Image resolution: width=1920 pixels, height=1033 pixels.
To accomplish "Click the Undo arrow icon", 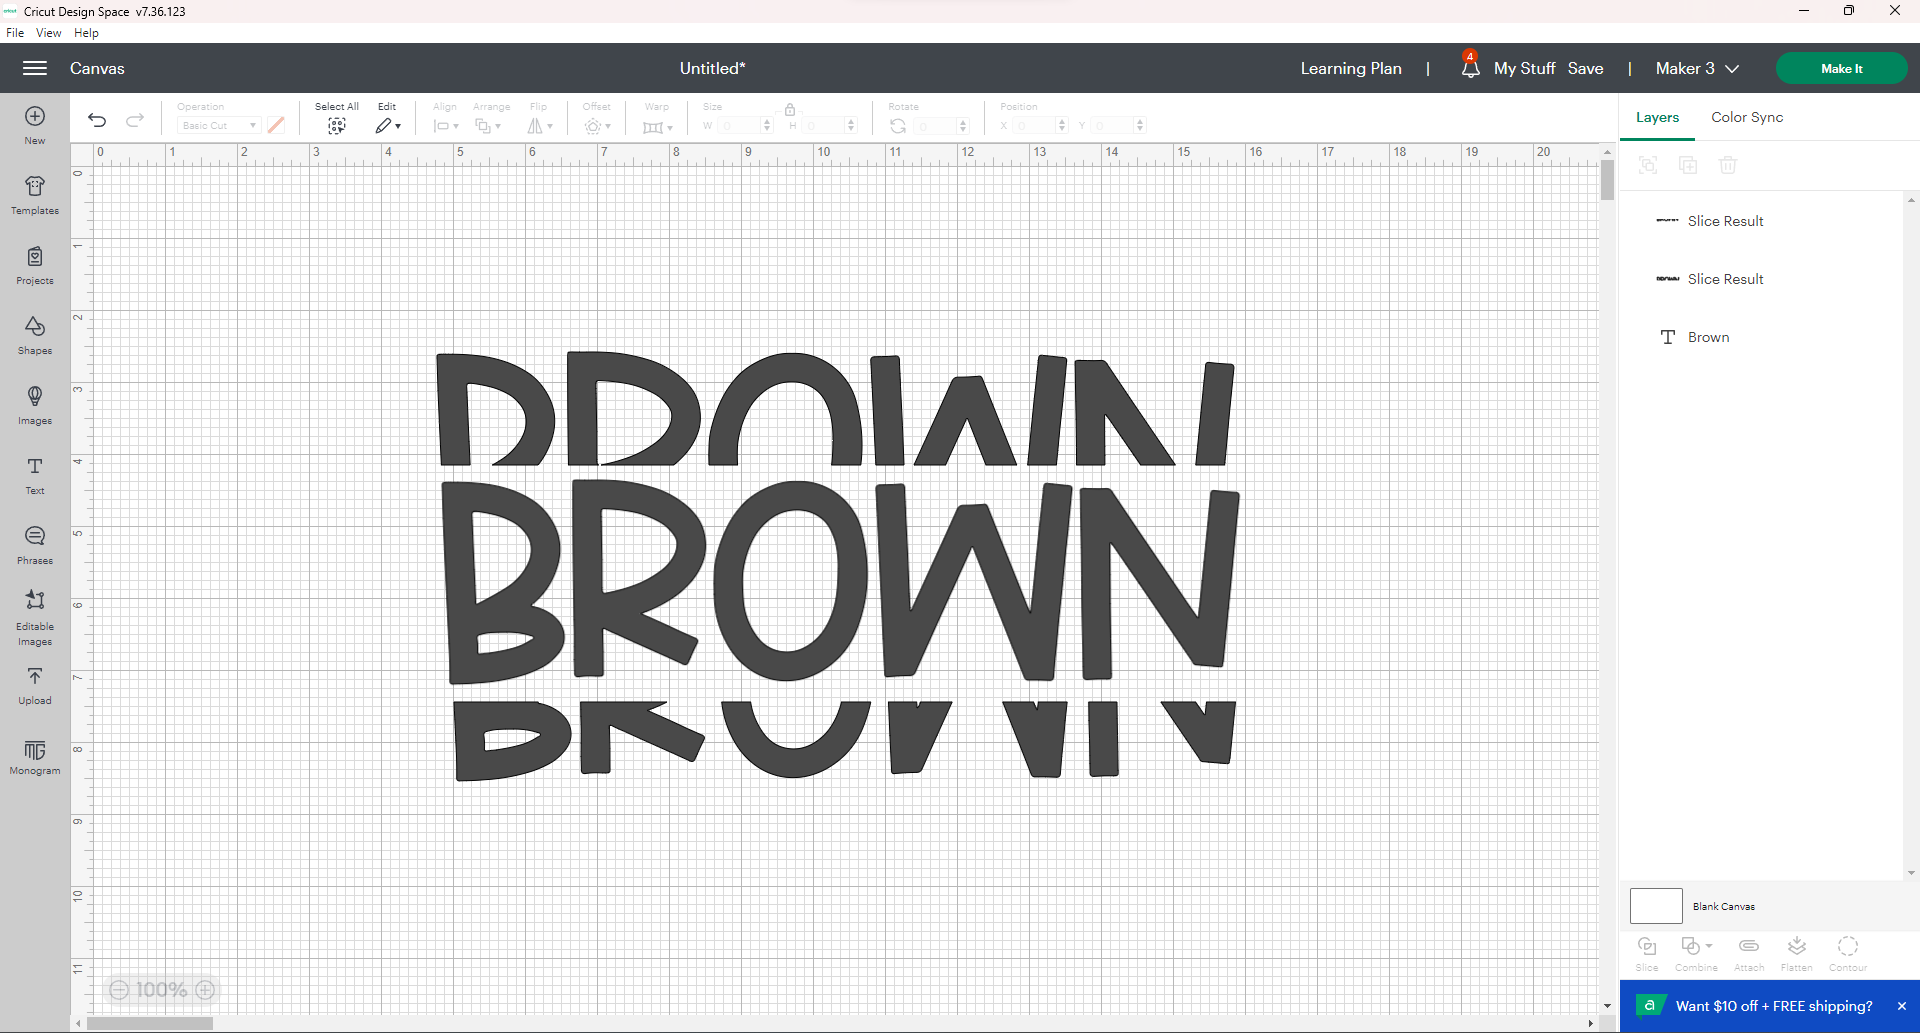I will coord(97,120).
